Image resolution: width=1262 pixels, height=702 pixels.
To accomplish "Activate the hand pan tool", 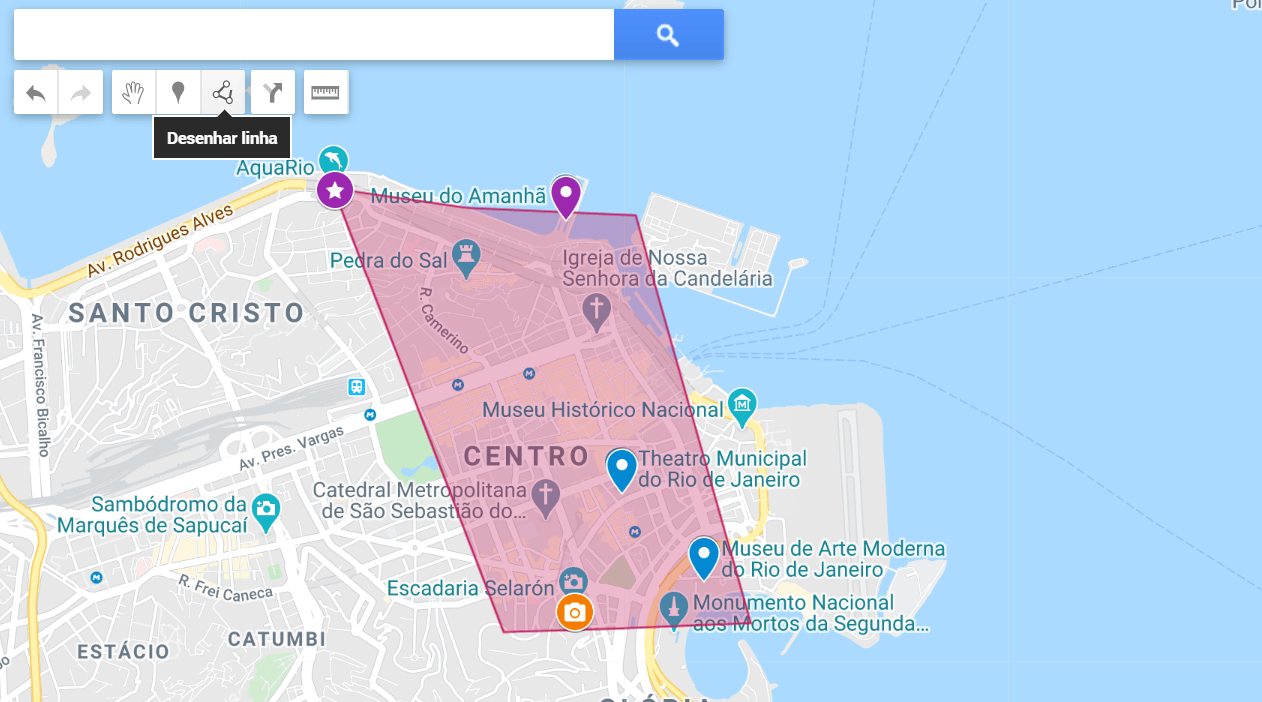I will click(133, 92).
